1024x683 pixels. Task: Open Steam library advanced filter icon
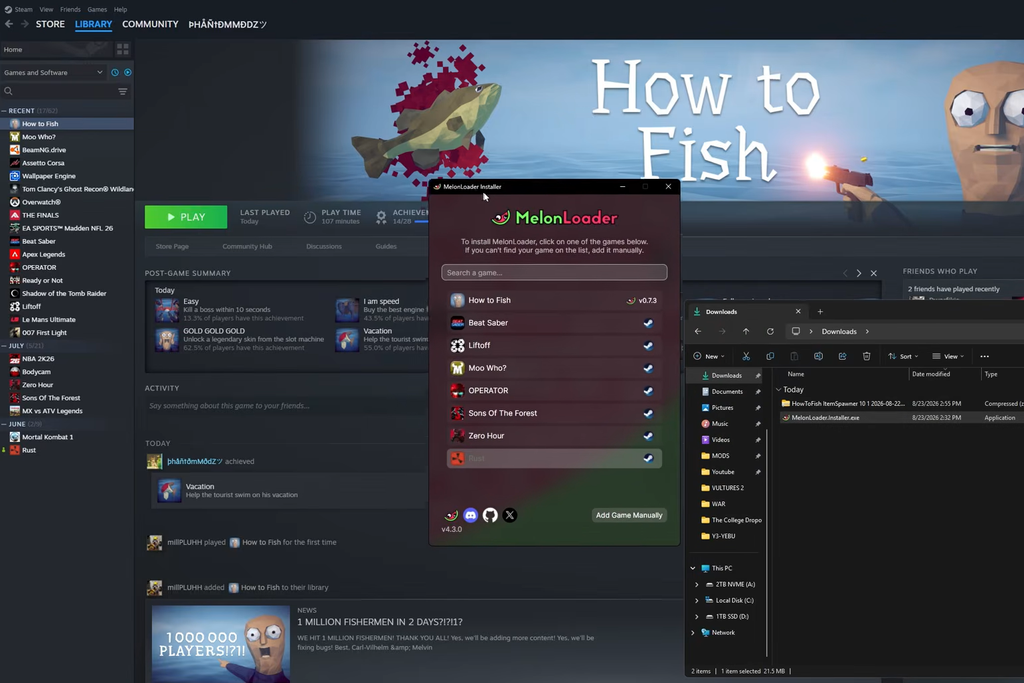[x=123, y=91]
